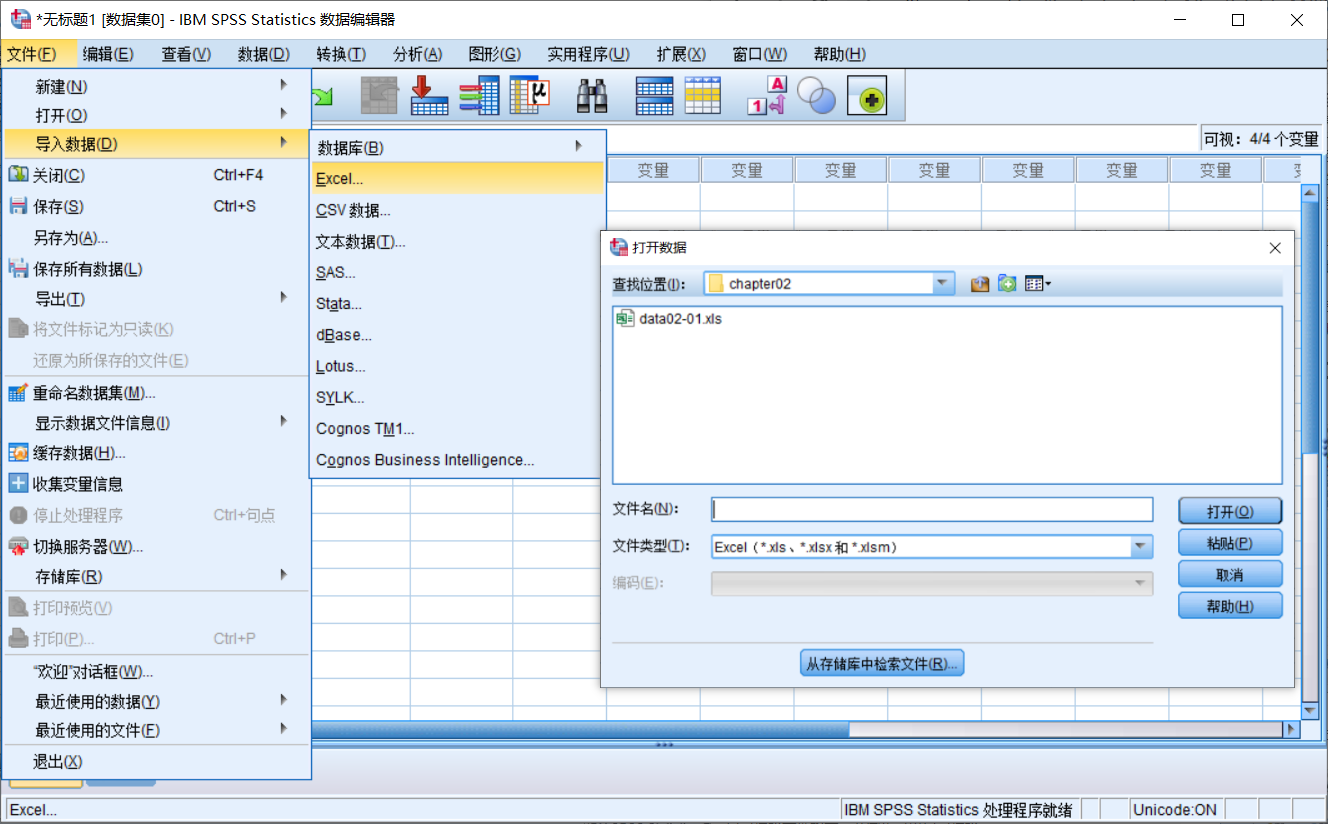1328x824 pixels.
Task: Click the 文件名(N) text input field
Action: [x=932, y=510]
